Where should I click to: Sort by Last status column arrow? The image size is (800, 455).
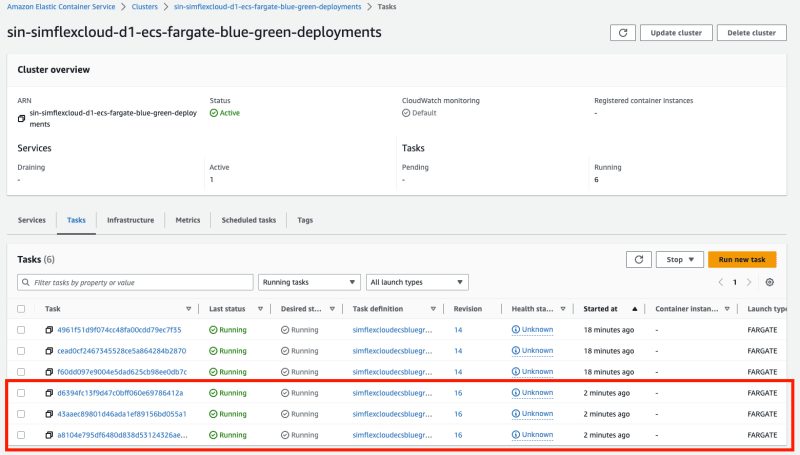tap(260, 309)
